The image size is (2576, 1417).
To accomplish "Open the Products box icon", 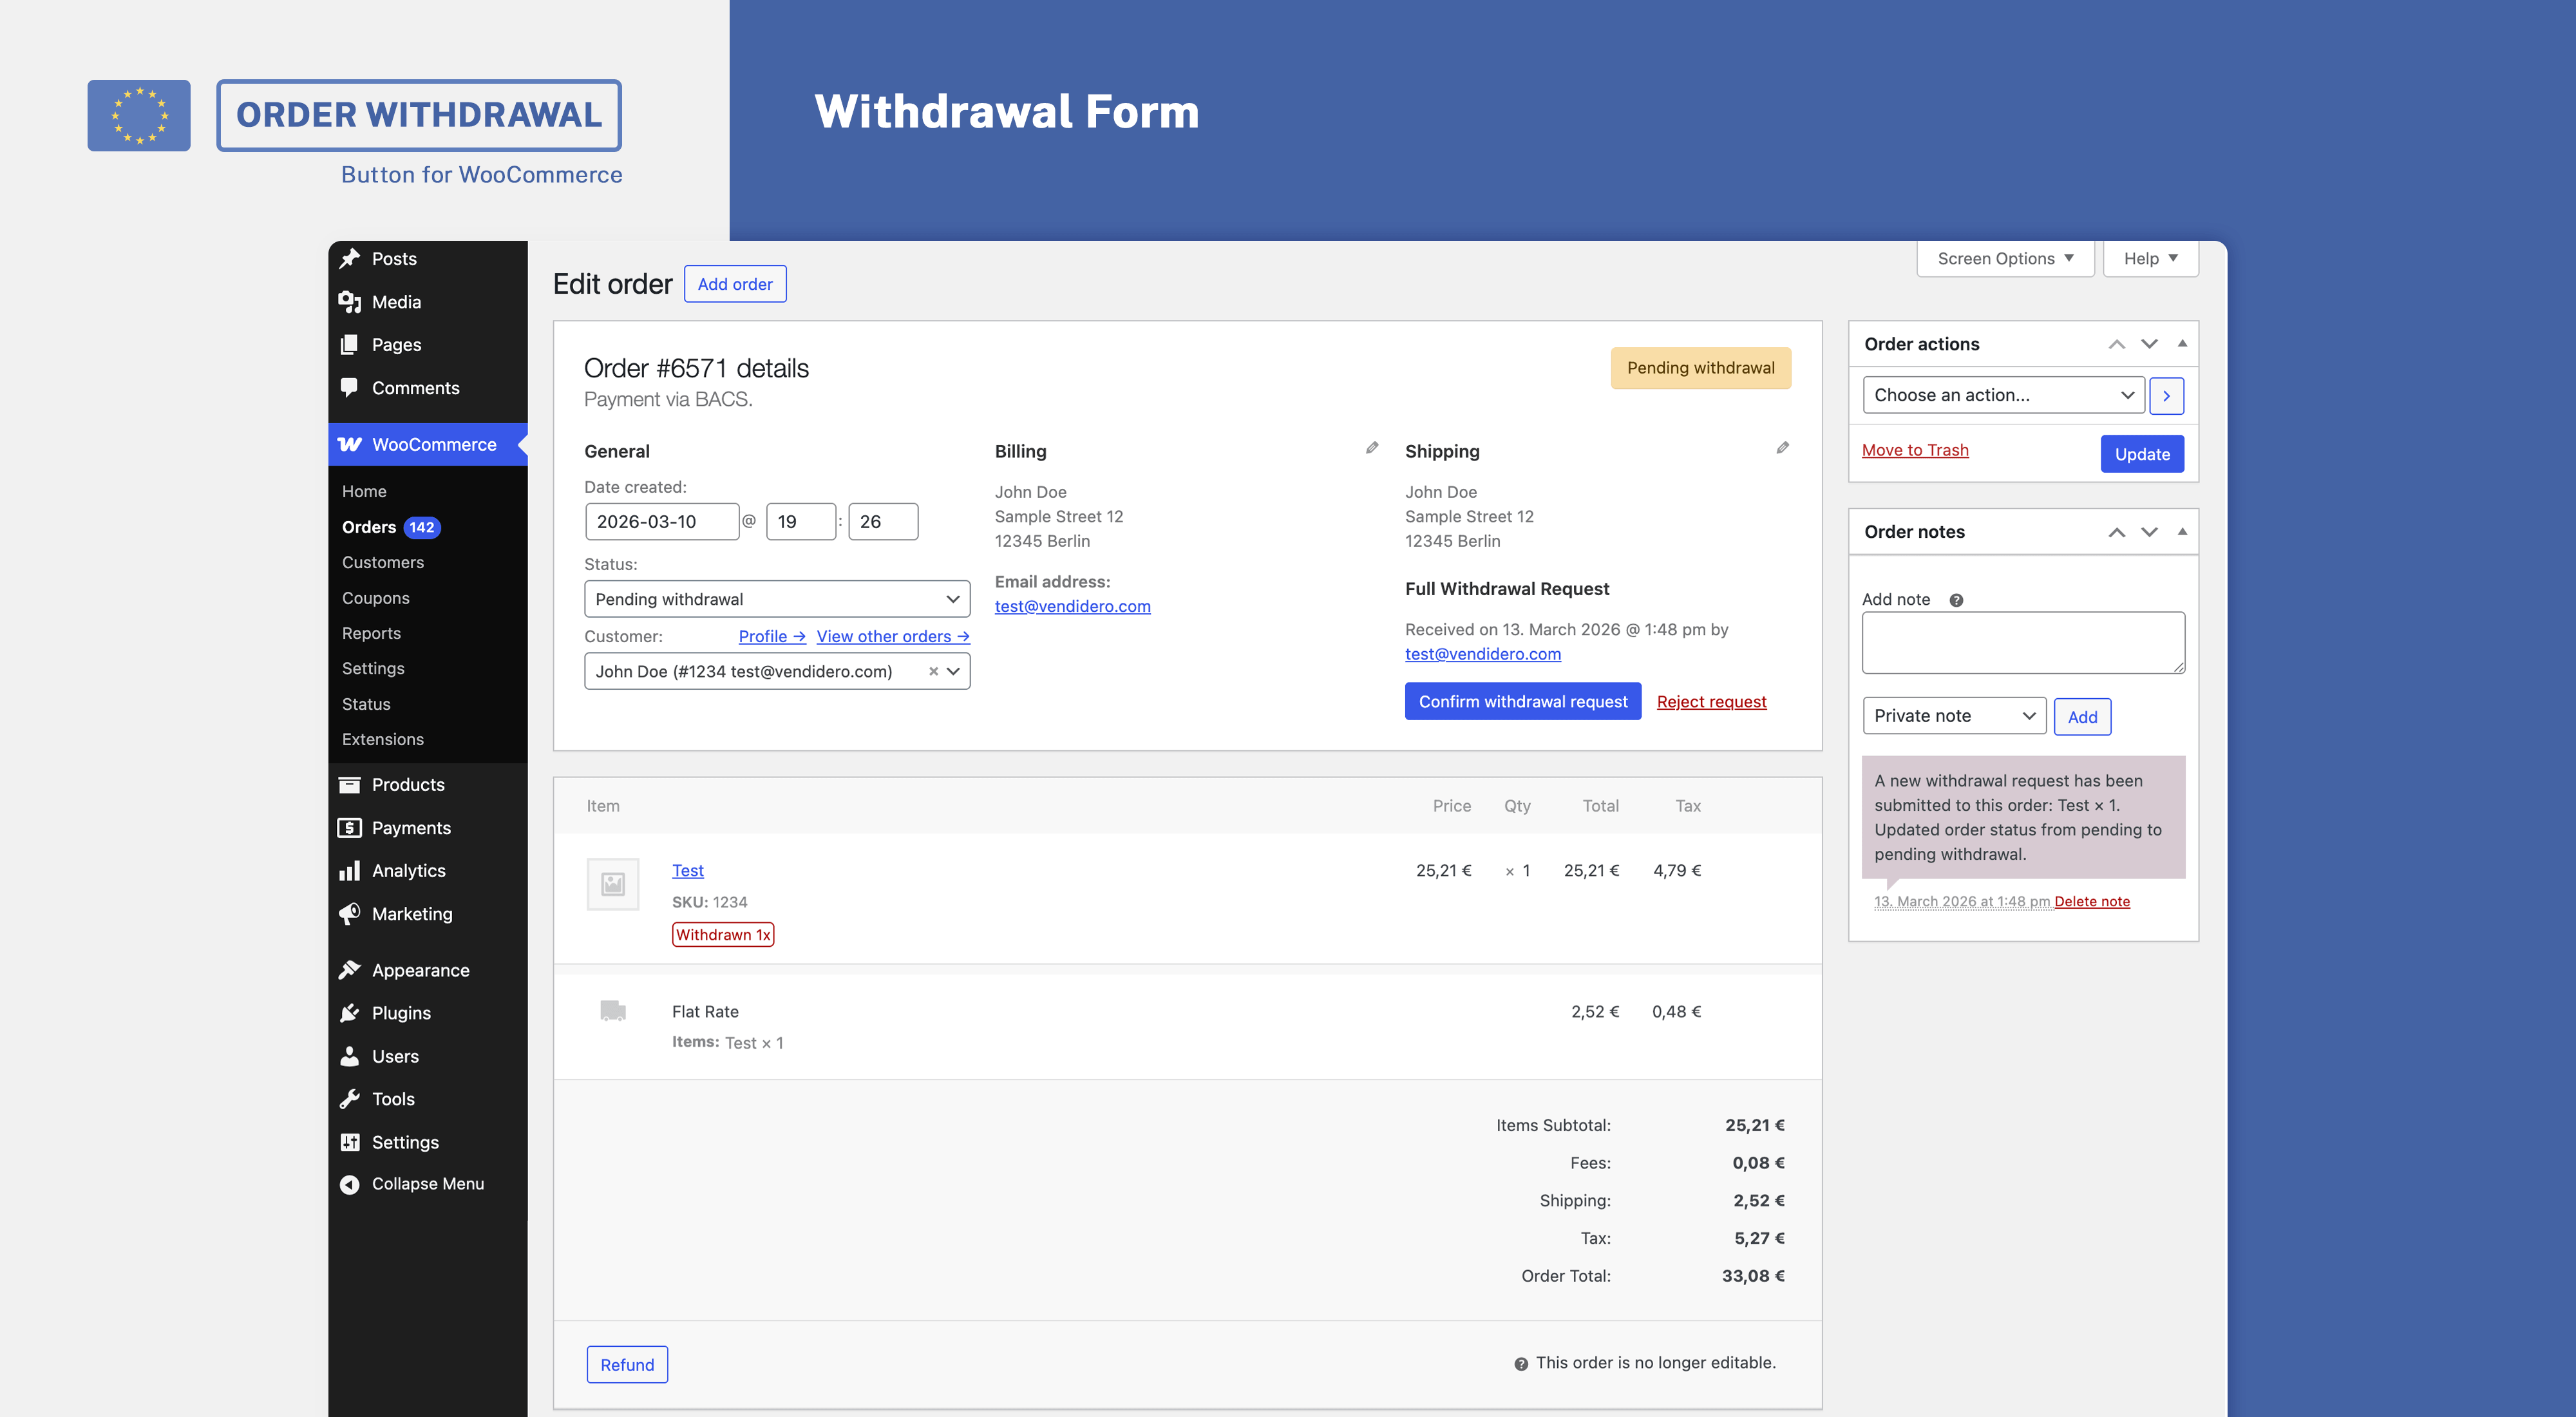I will 350,784.
